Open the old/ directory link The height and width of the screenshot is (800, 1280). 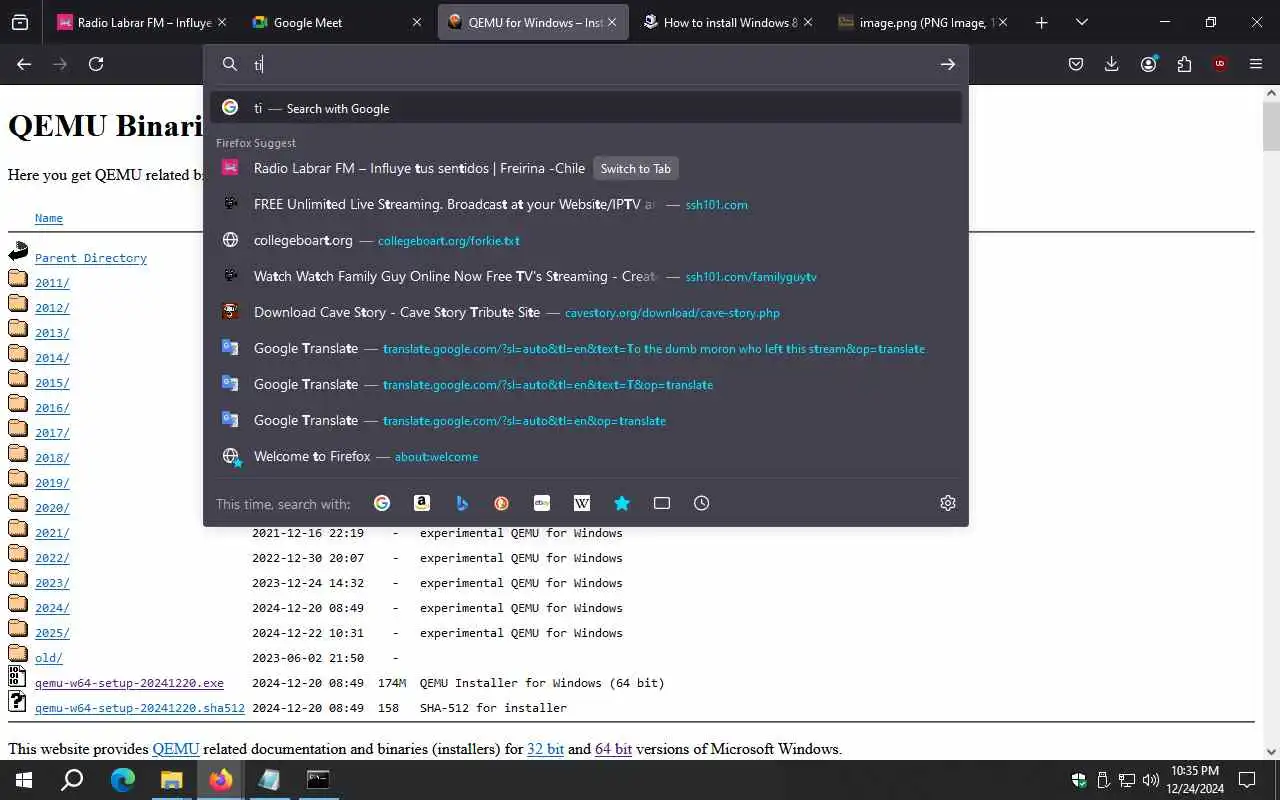[x=49, y=658]
